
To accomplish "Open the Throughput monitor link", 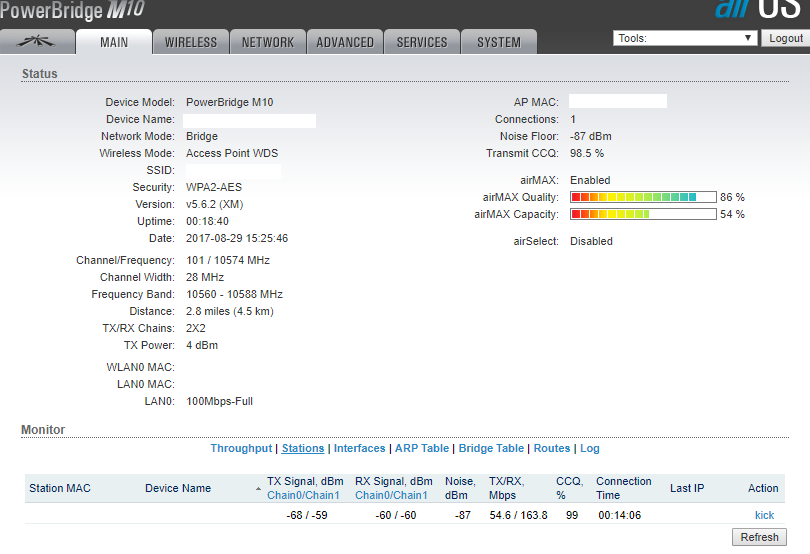I will 241,448.
